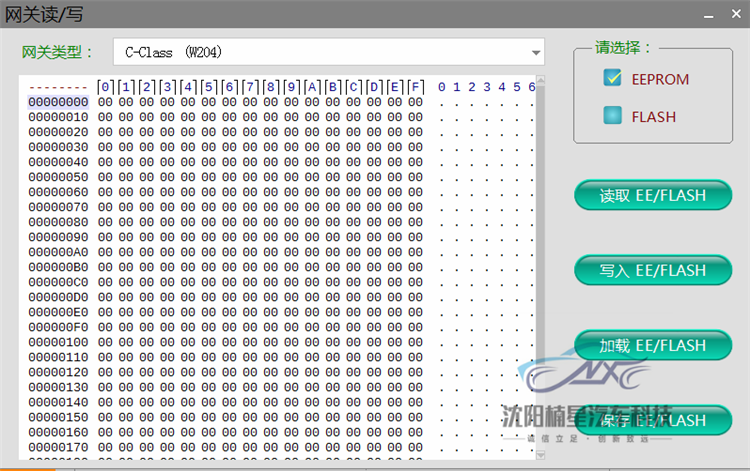Enable the FLASH checkbox
Viewport: 750px width, 471px height.
point(612,117)
